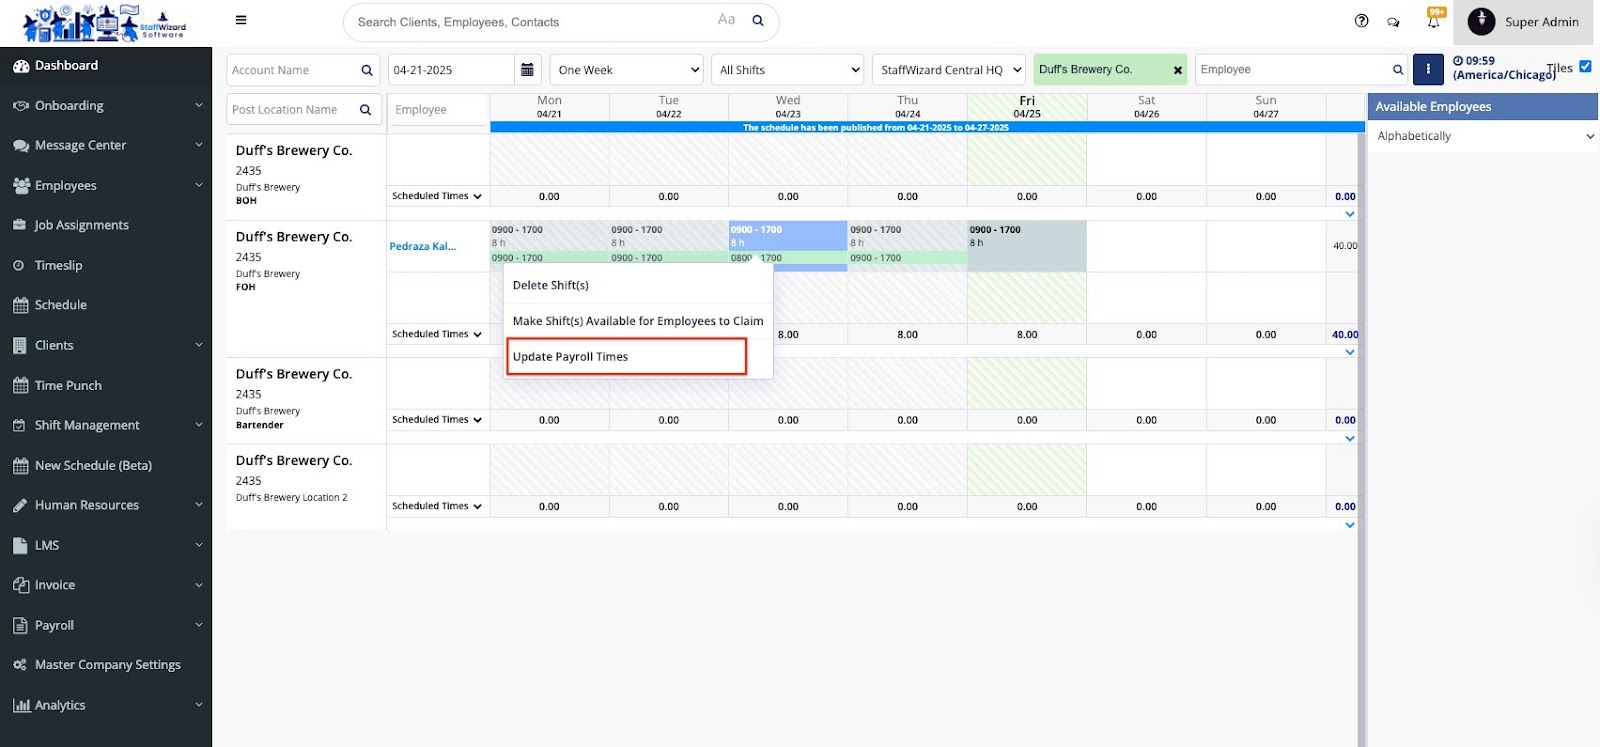Image resolution: width=1600 pixels, height=747 pixels.
Task: Click the help question mark icon
Action: click(1361, 21)
